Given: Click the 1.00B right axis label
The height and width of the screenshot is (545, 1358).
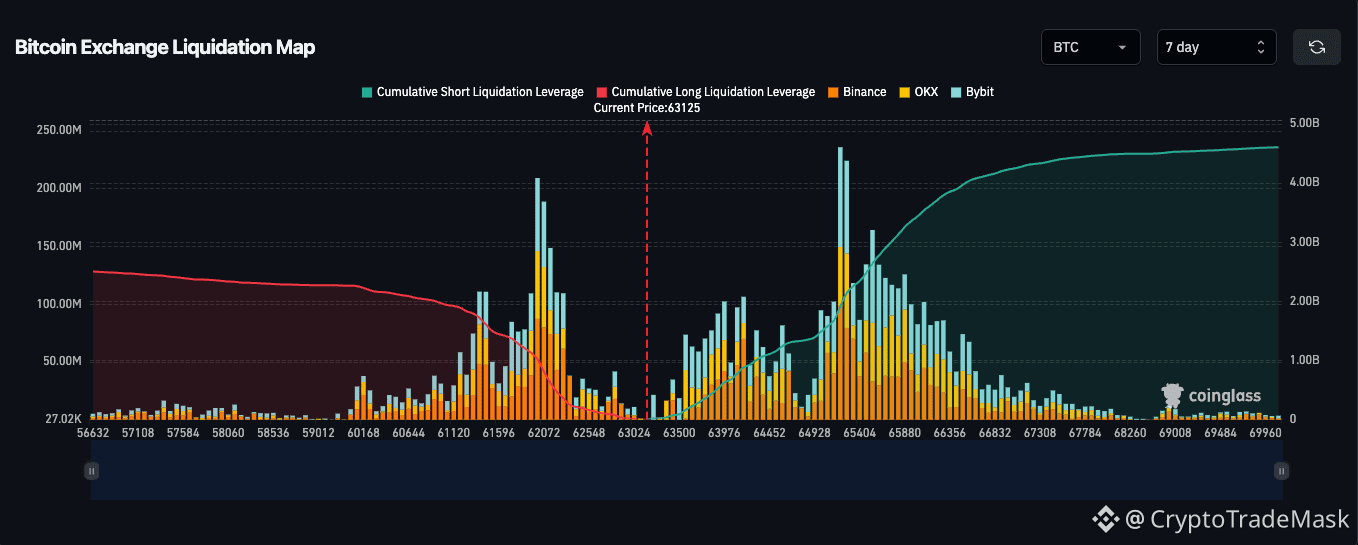Looking at the screenshot, I should pos(1304,360).
